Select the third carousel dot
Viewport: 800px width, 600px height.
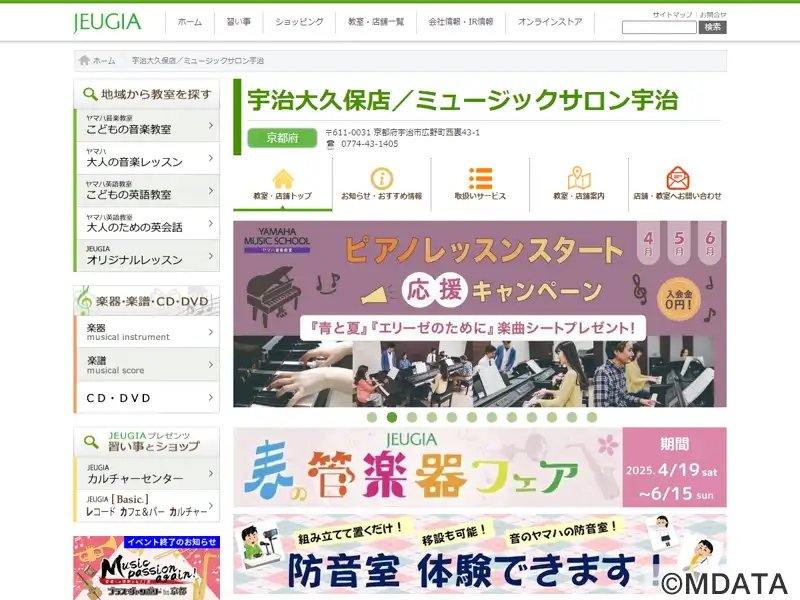click(412, 417)
